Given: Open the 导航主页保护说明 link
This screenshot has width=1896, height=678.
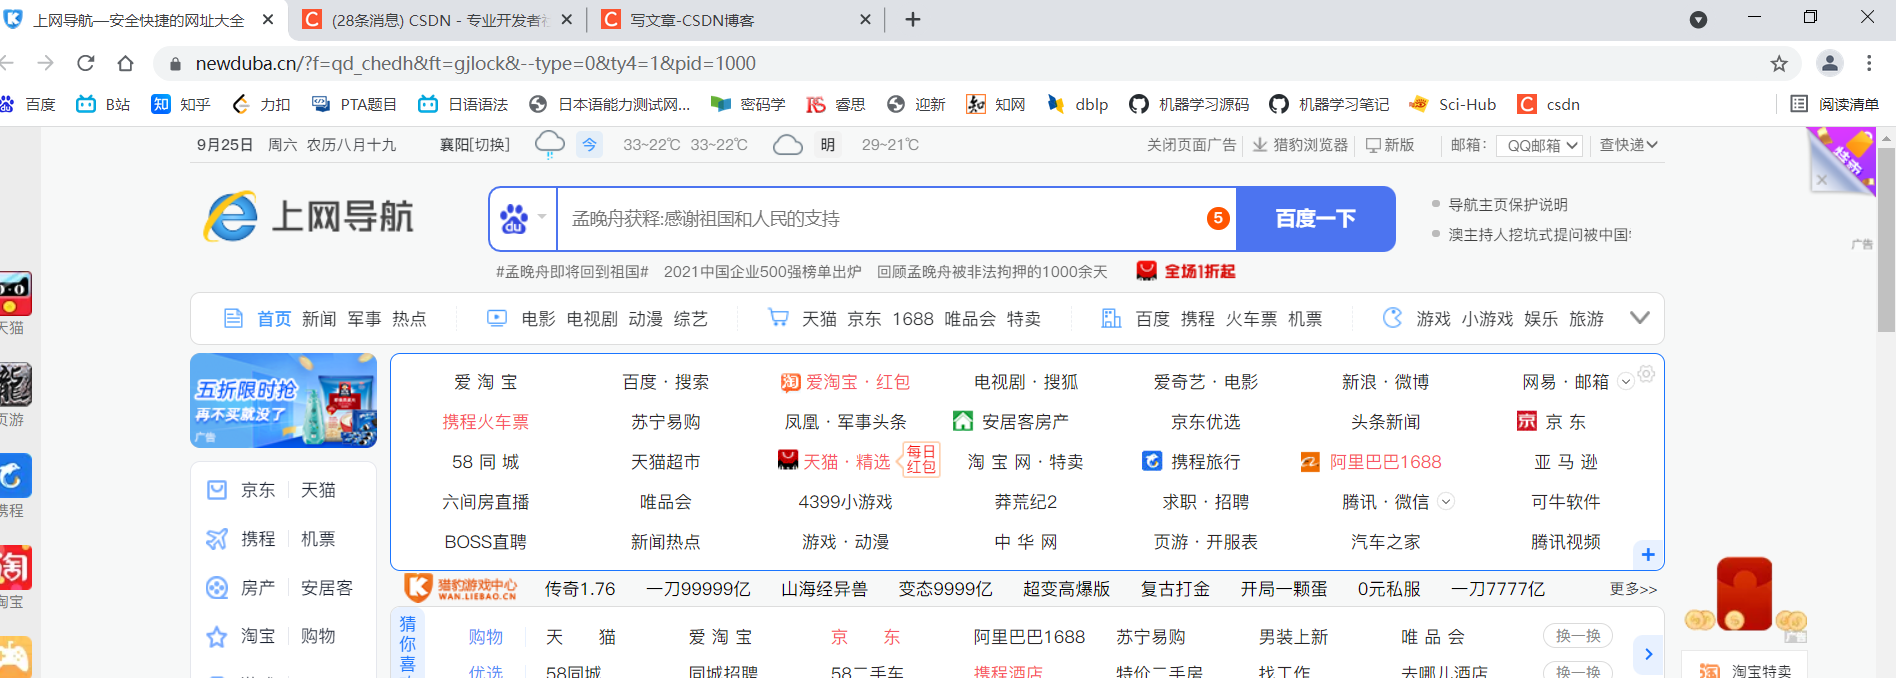Looking at the screenshot, I should 1508,204.
